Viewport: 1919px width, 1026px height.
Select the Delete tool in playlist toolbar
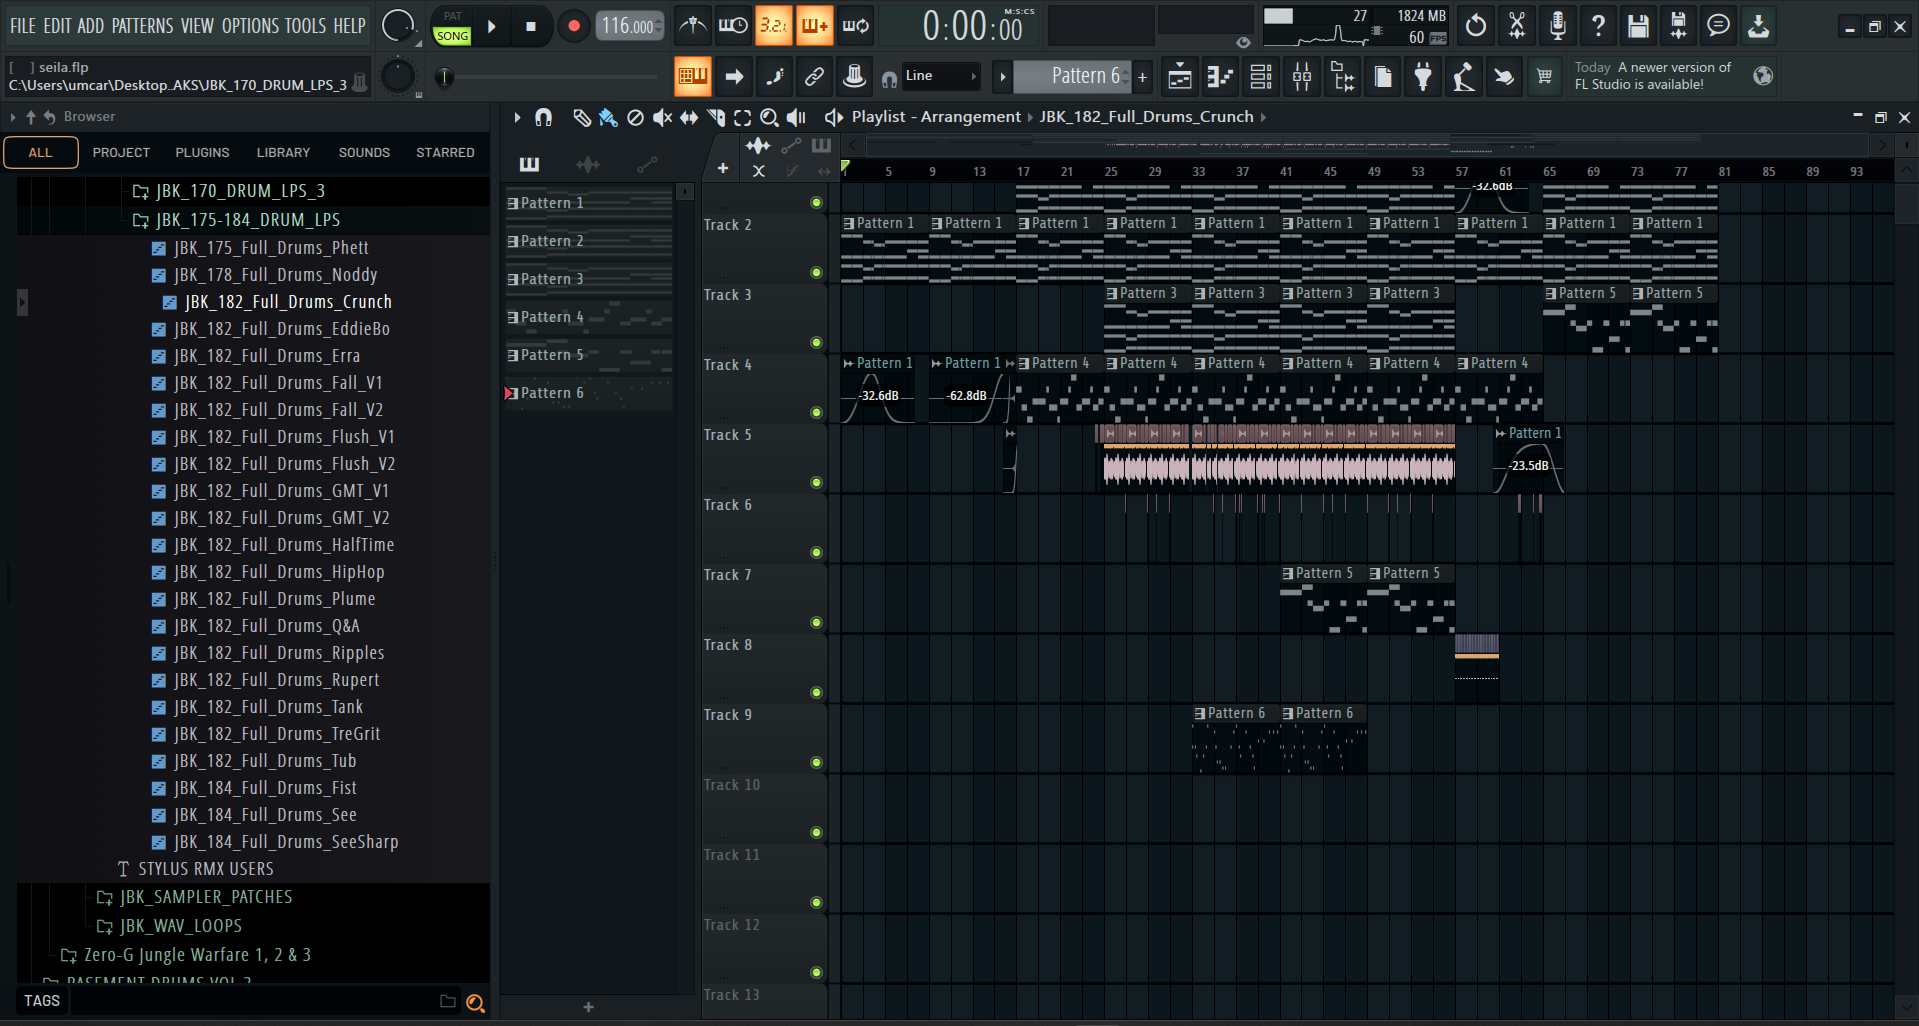tap(635, 117)
